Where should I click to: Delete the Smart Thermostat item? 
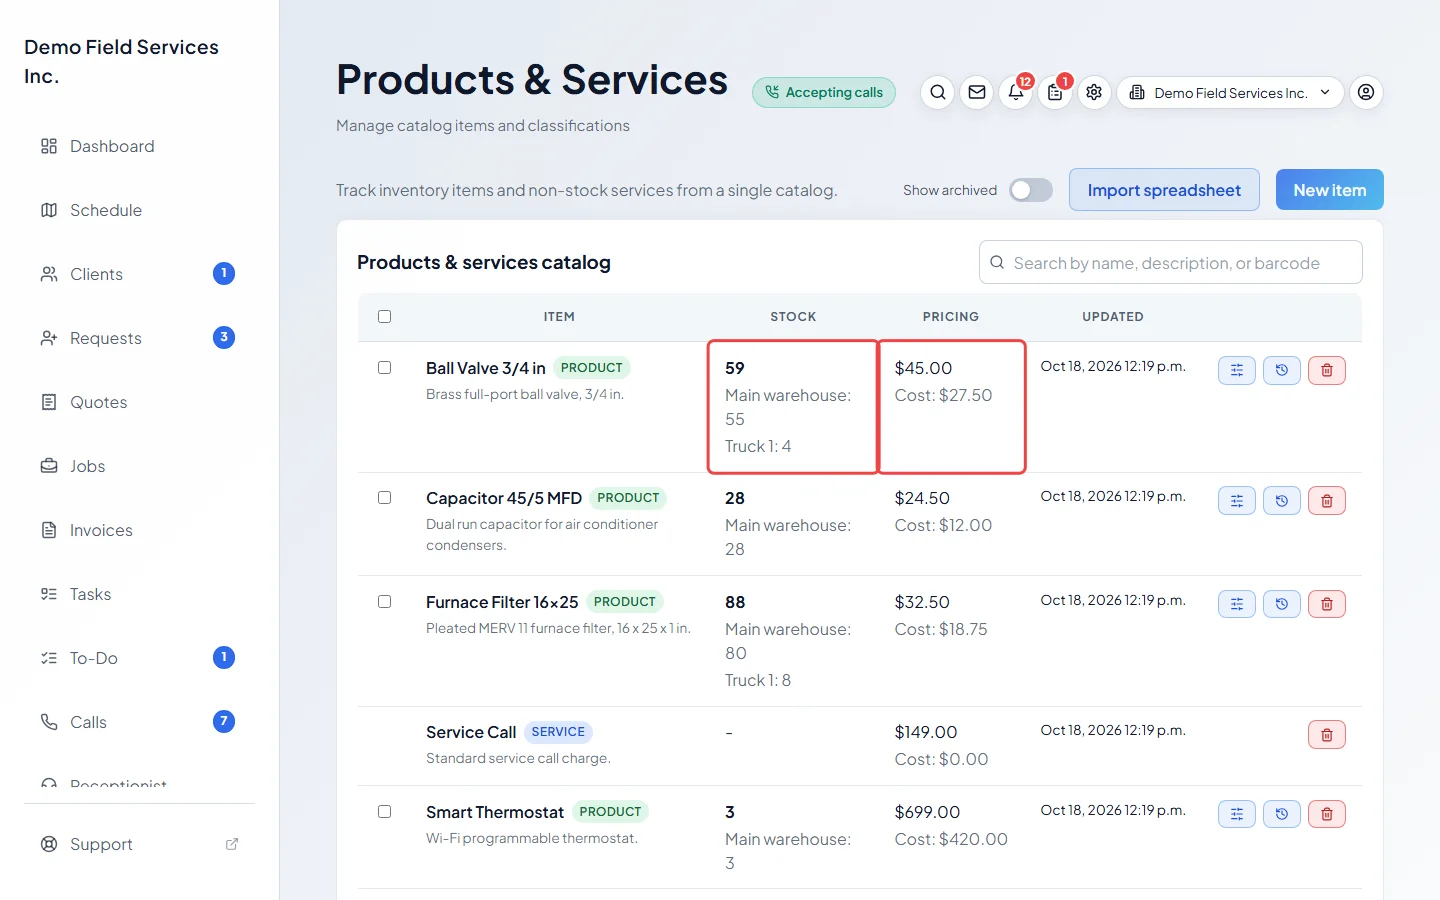pos(1327,814)
